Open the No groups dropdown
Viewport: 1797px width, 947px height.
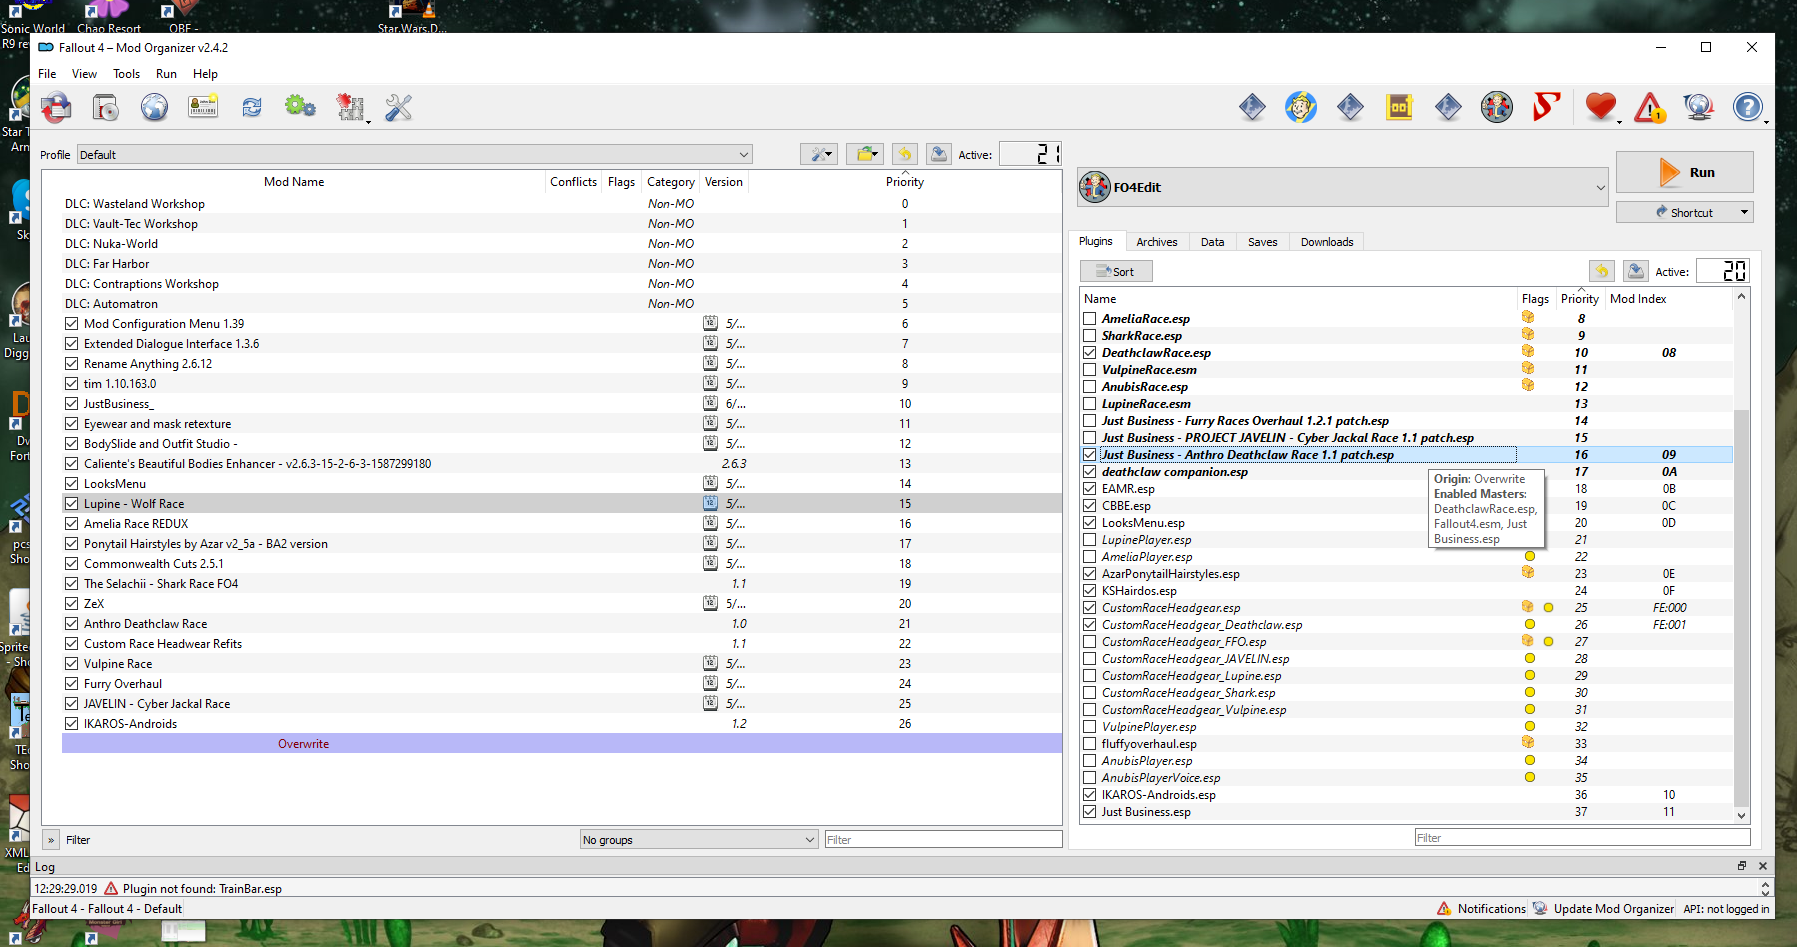point(699,839)
